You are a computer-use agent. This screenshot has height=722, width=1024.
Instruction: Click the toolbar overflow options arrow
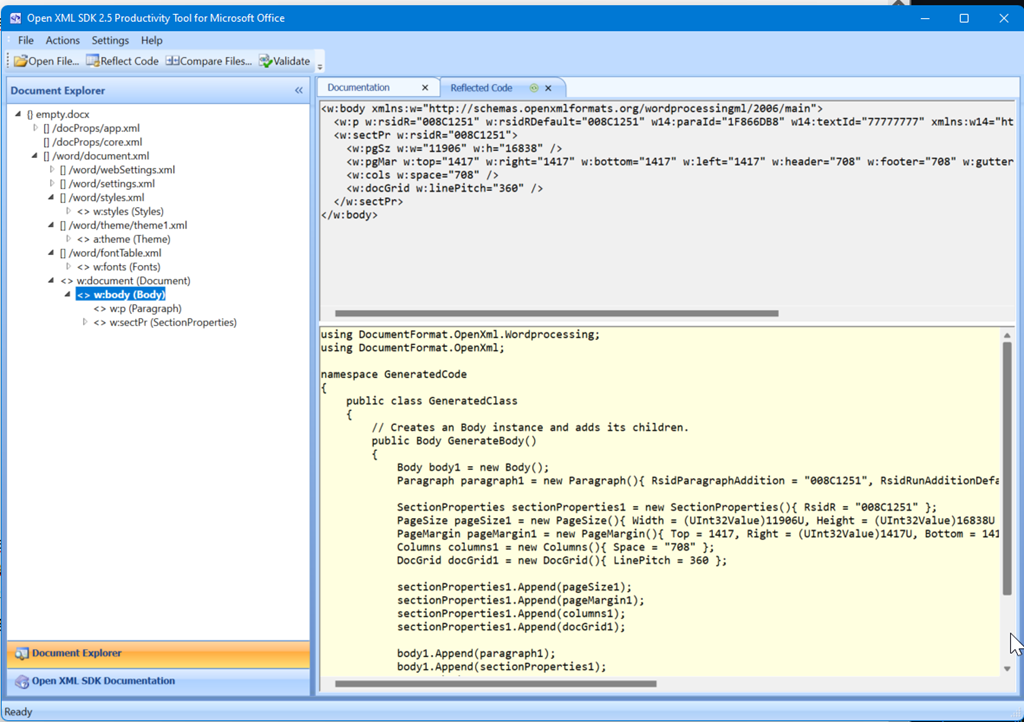(320, 66)
